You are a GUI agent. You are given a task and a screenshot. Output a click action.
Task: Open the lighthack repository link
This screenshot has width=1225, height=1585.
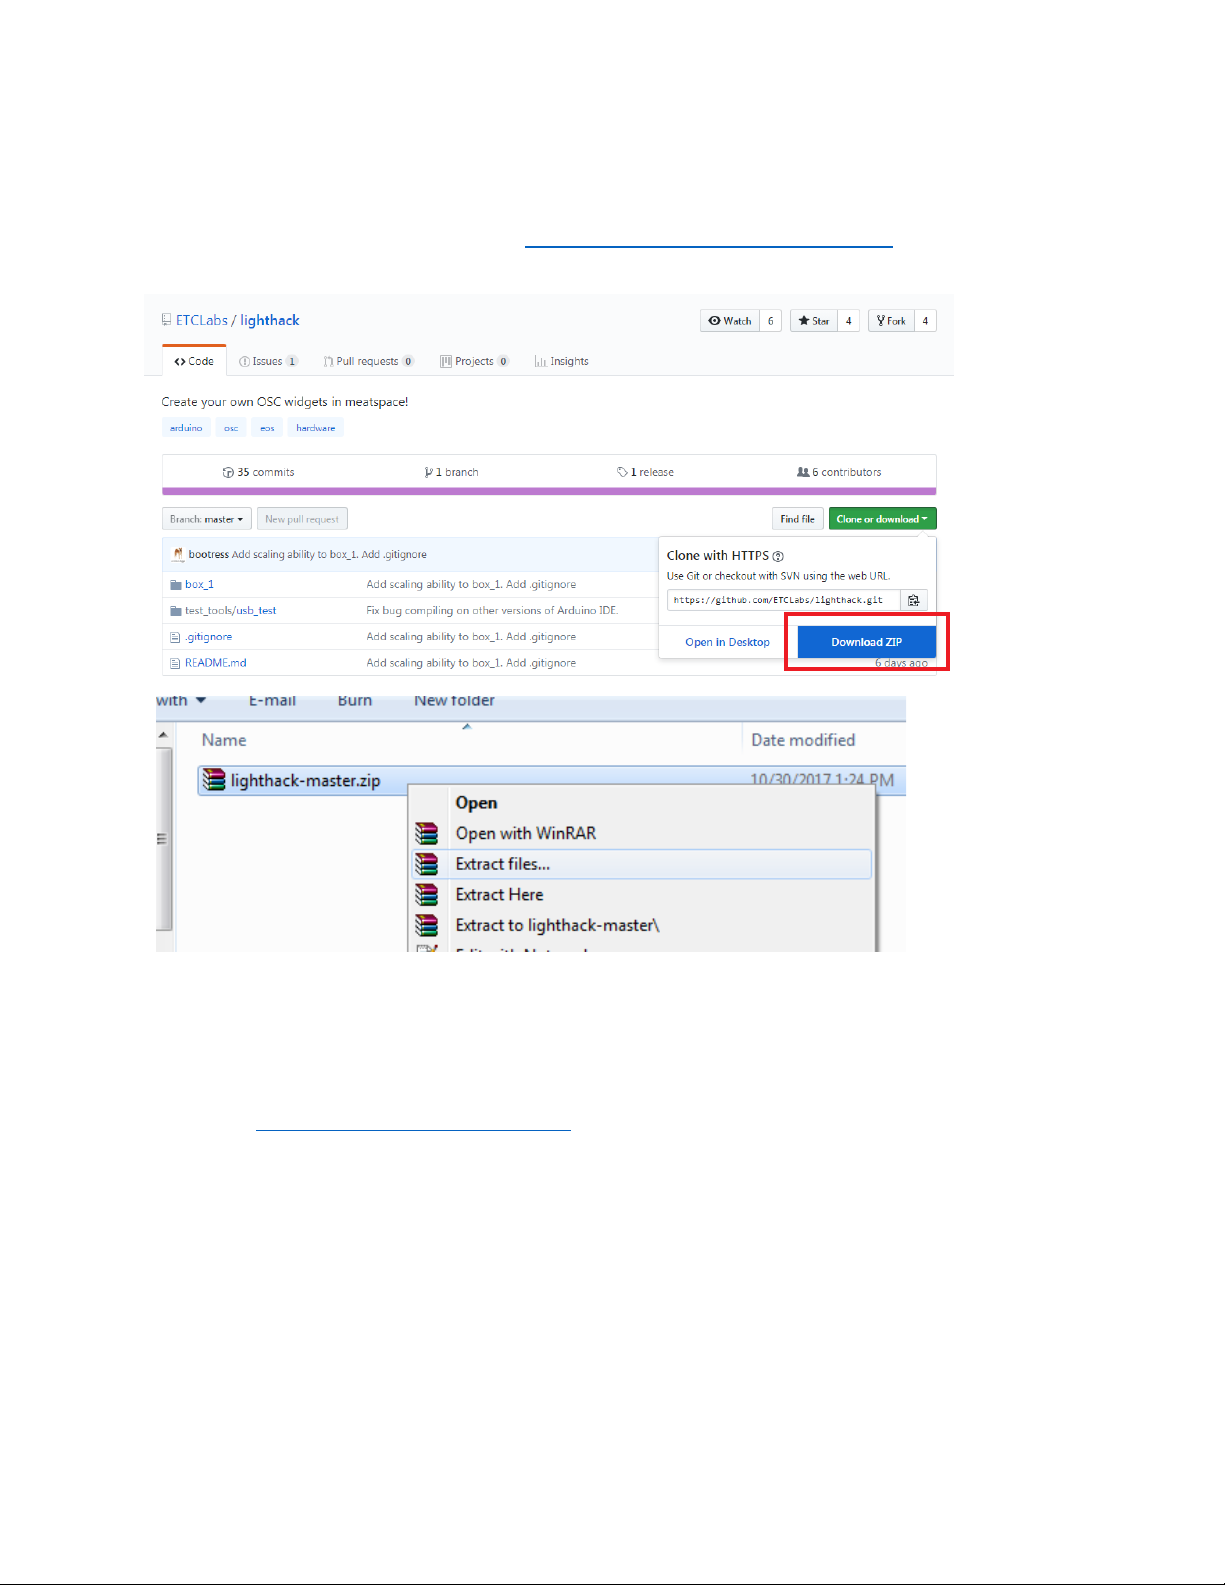(270, 320)
